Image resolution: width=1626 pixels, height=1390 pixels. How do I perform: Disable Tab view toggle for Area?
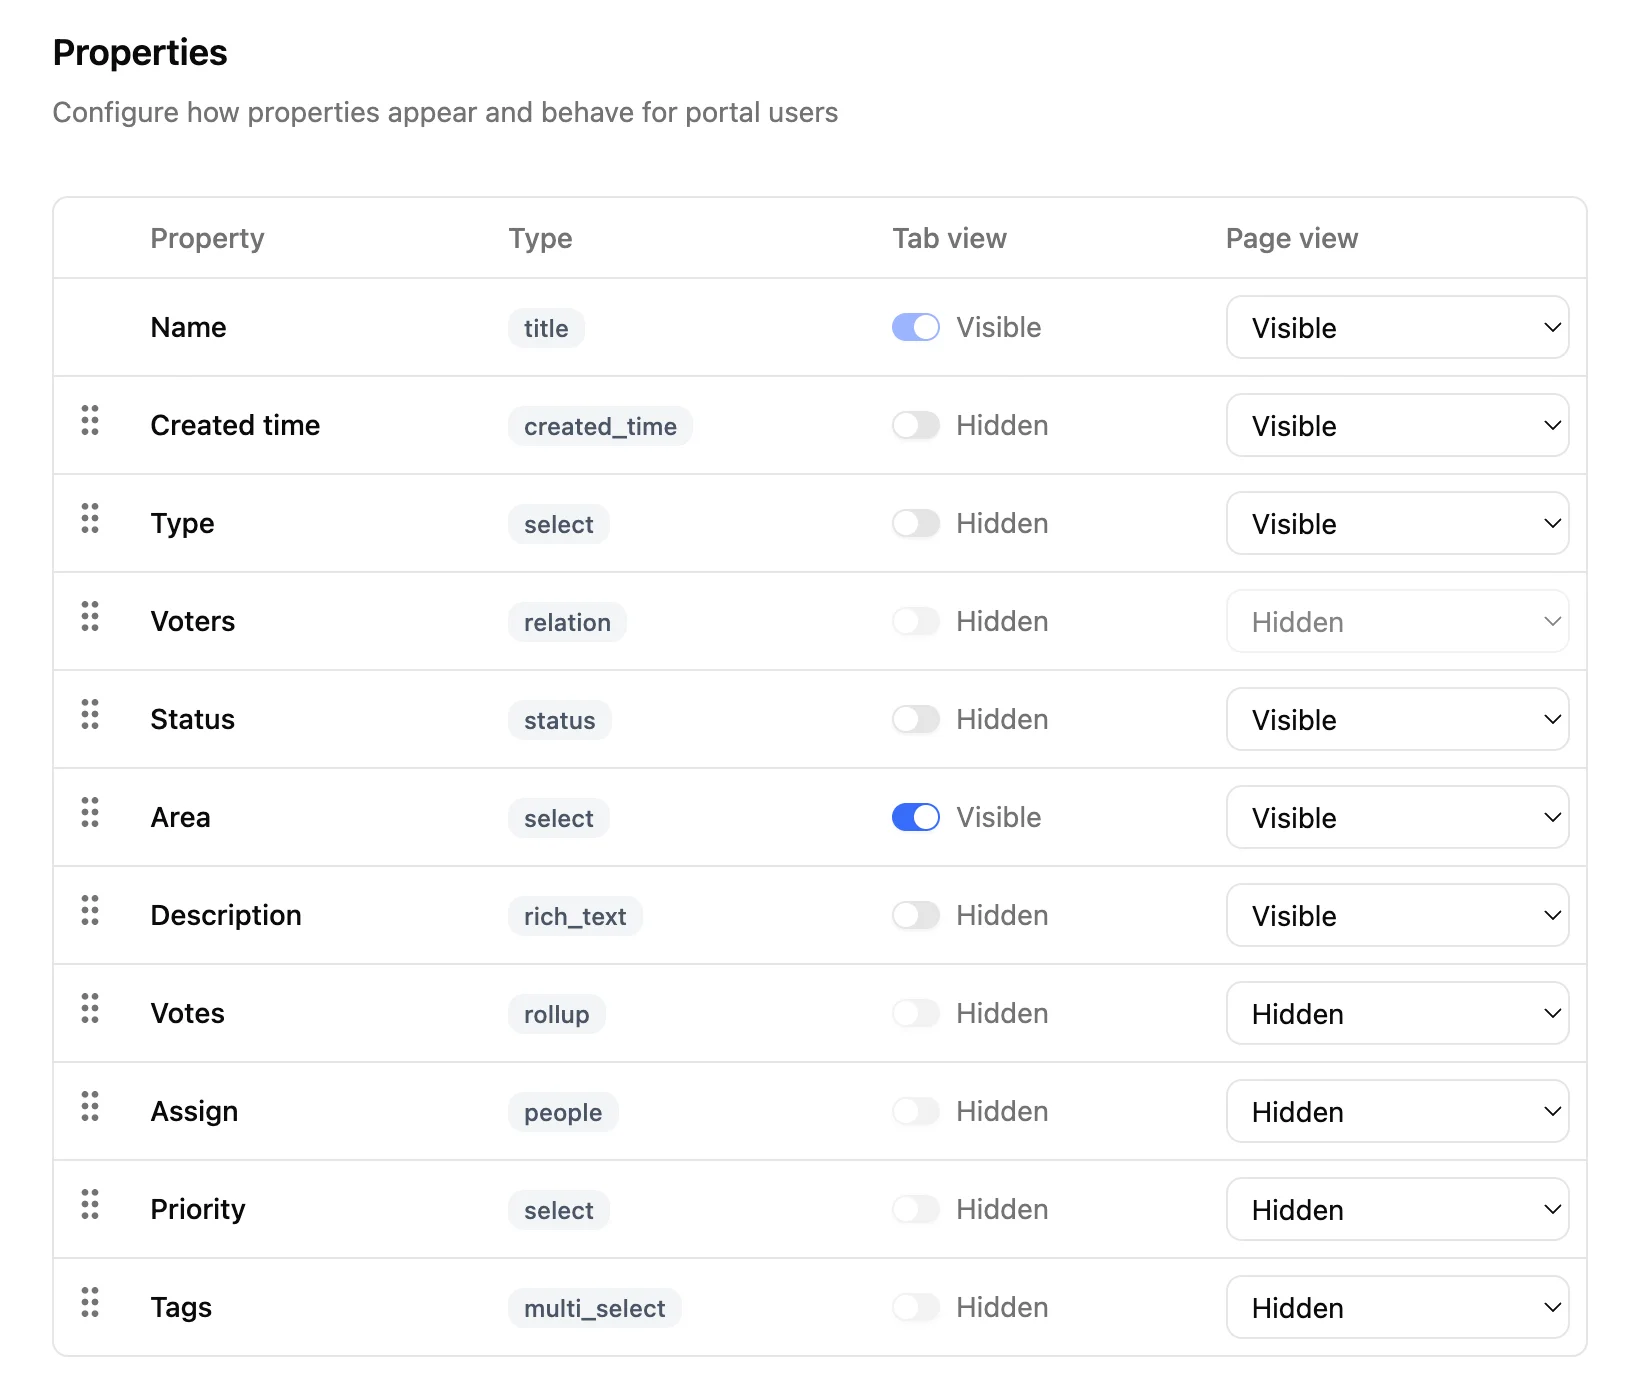click(x=915, y=817)
